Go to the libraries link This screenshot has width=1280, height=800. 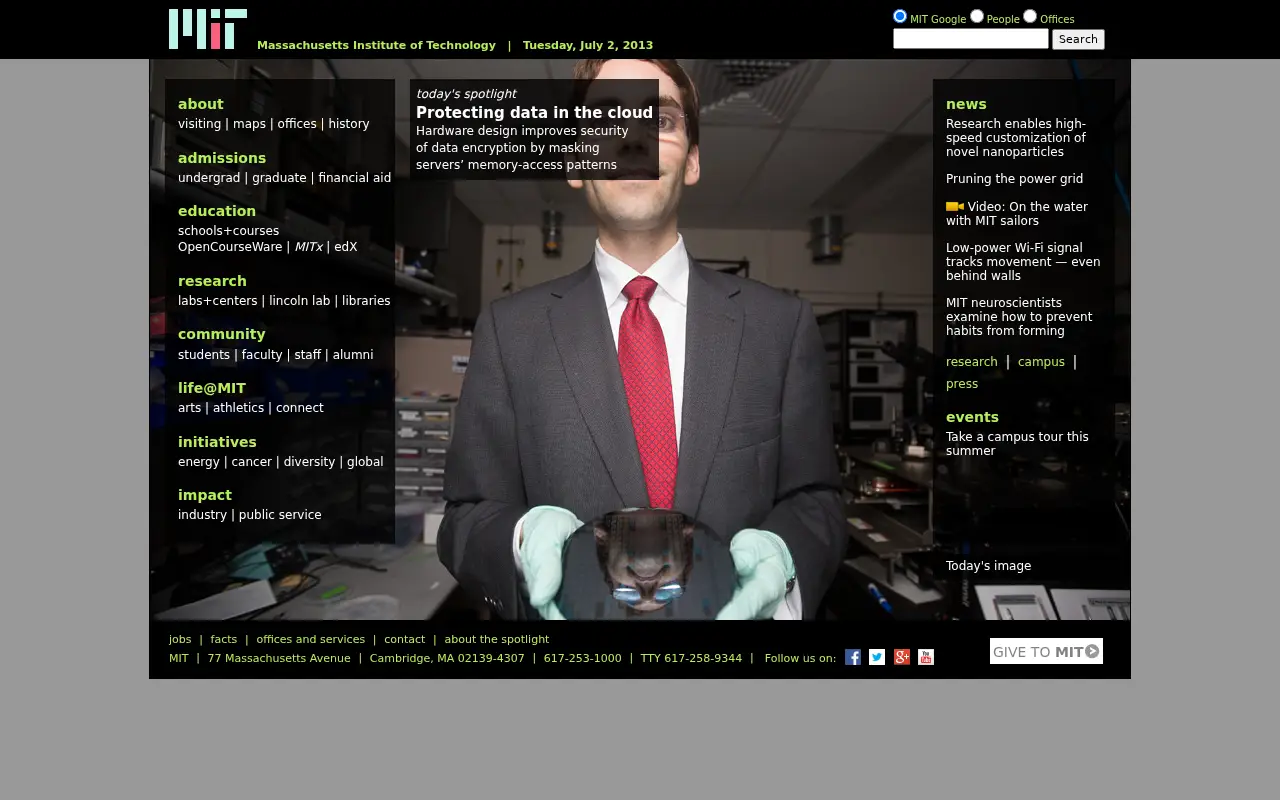pyautogui.click(x=366, y=301)
